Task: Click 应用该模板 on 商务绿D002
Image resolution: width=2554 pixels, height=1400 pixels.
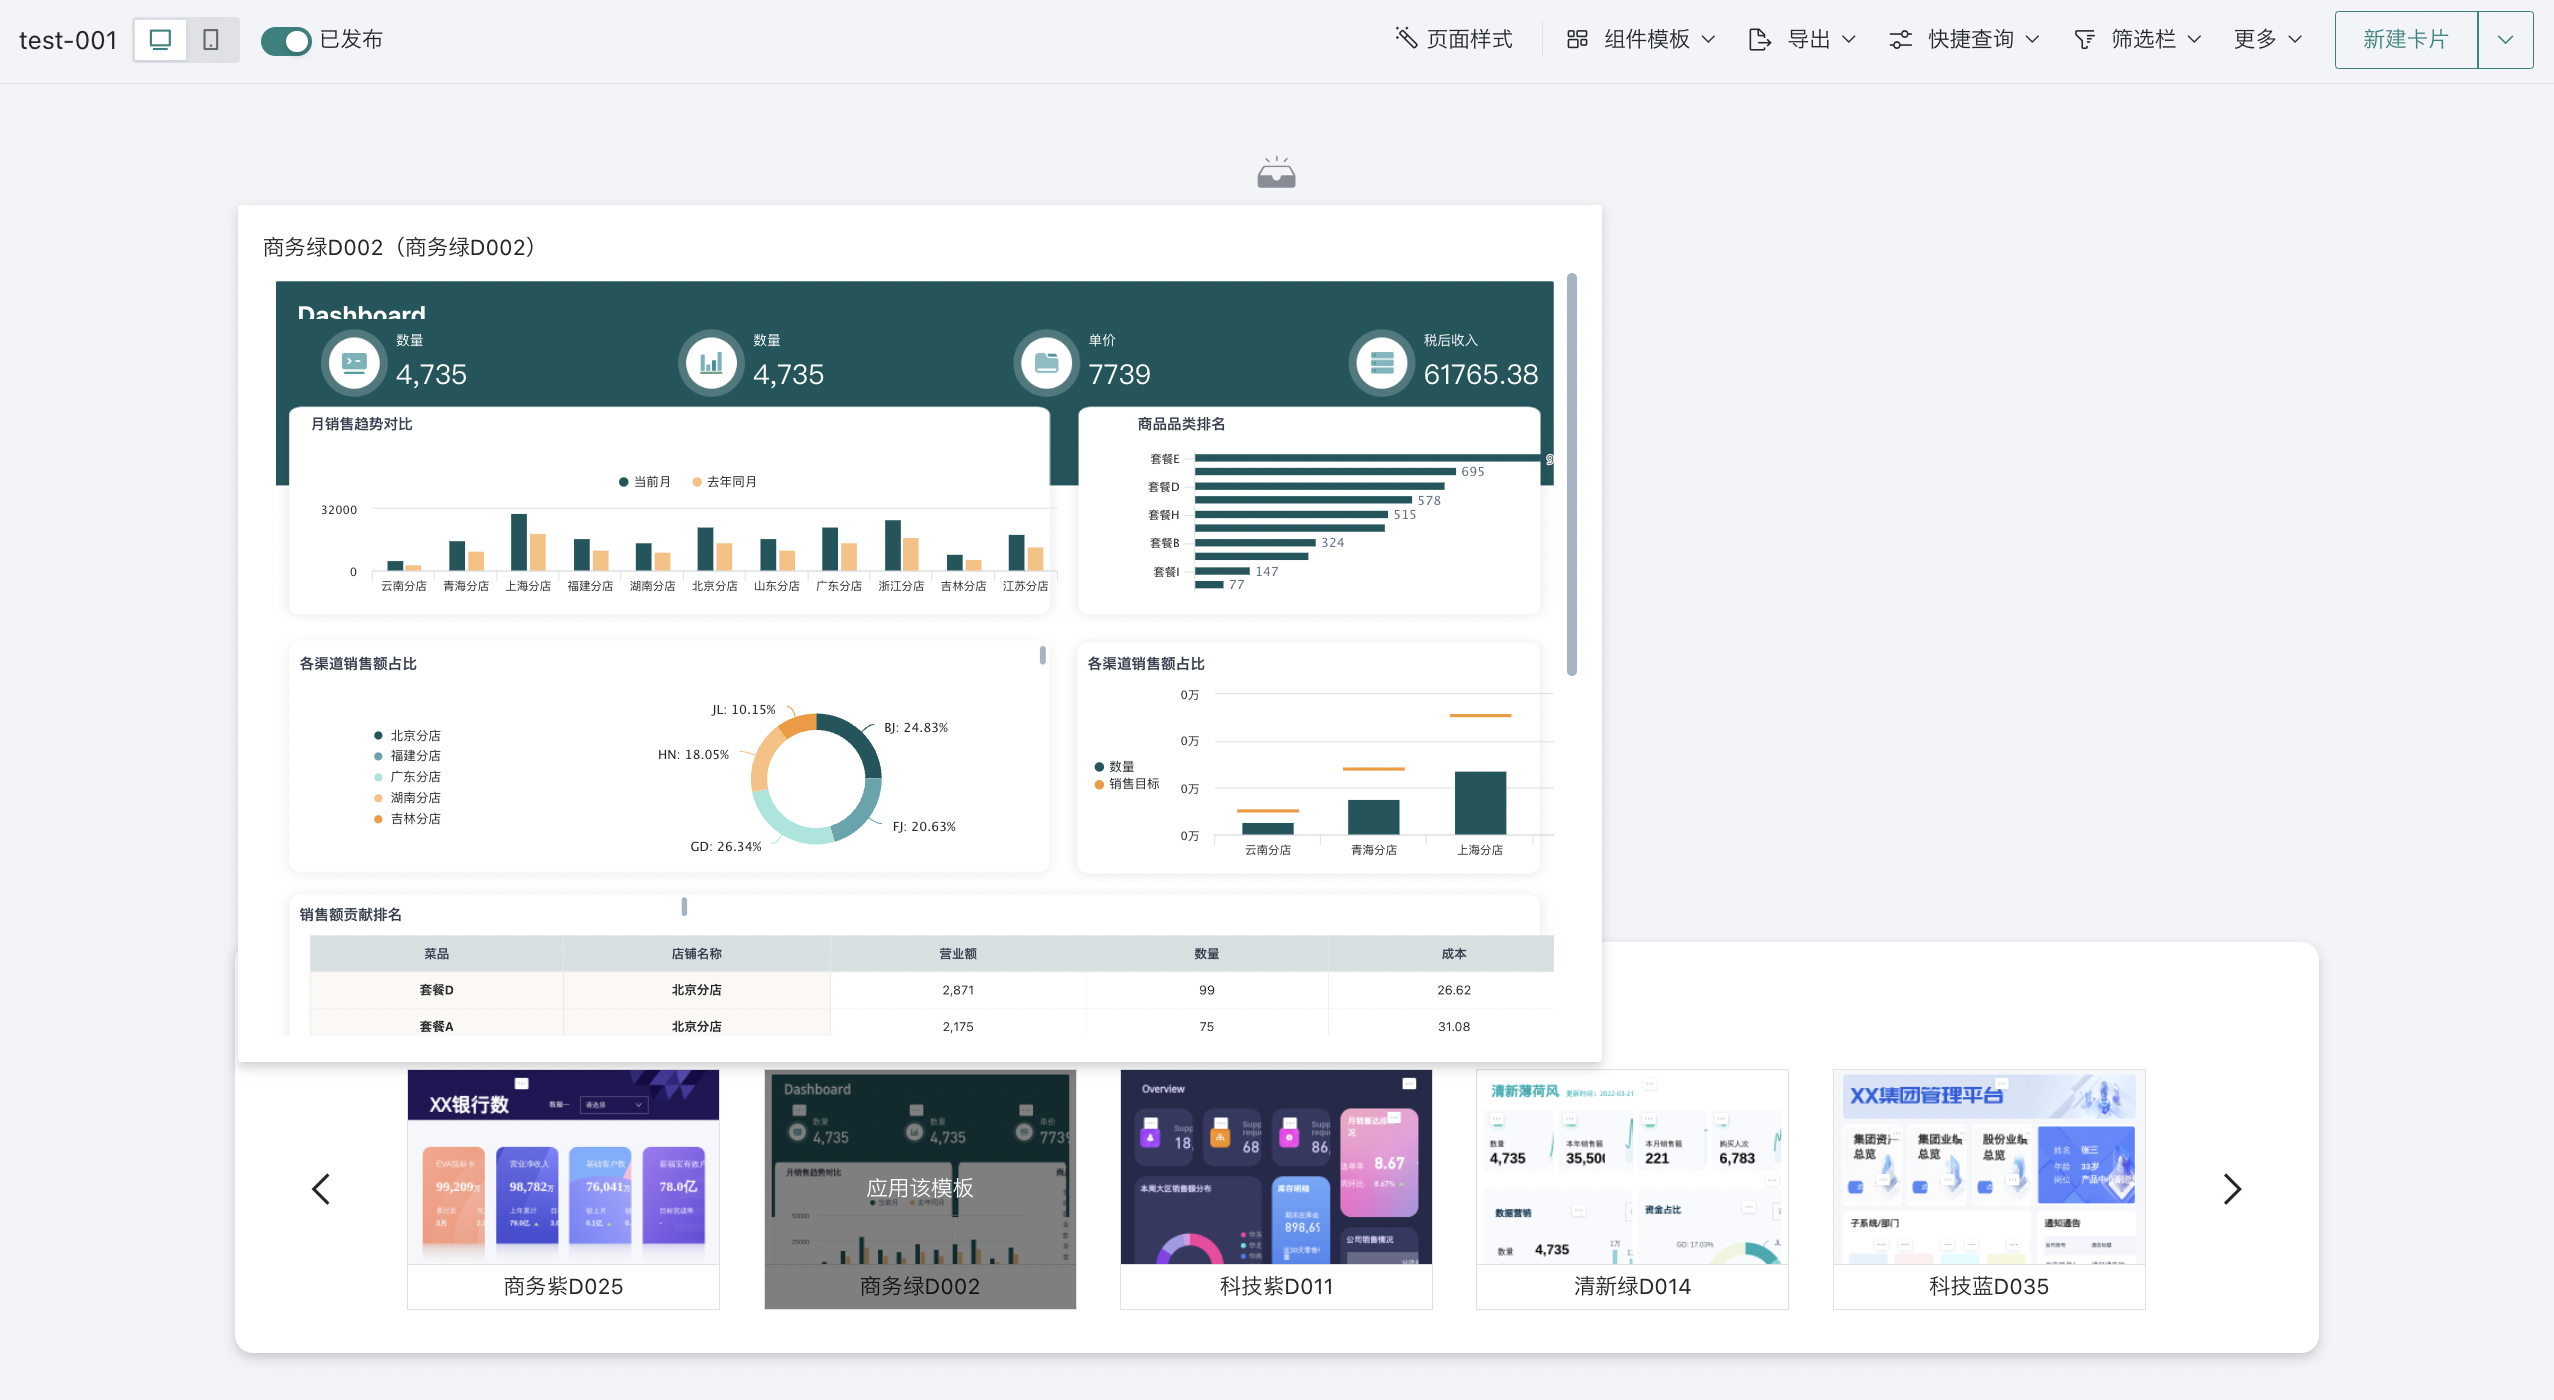Action: 919,1187
